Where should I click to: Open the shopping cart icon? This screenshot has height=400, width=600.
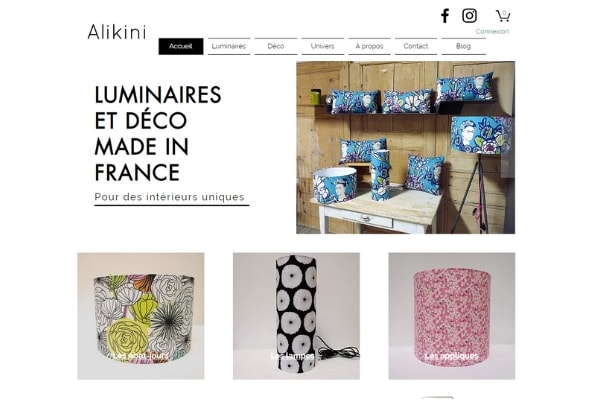(x=503, y=16)
